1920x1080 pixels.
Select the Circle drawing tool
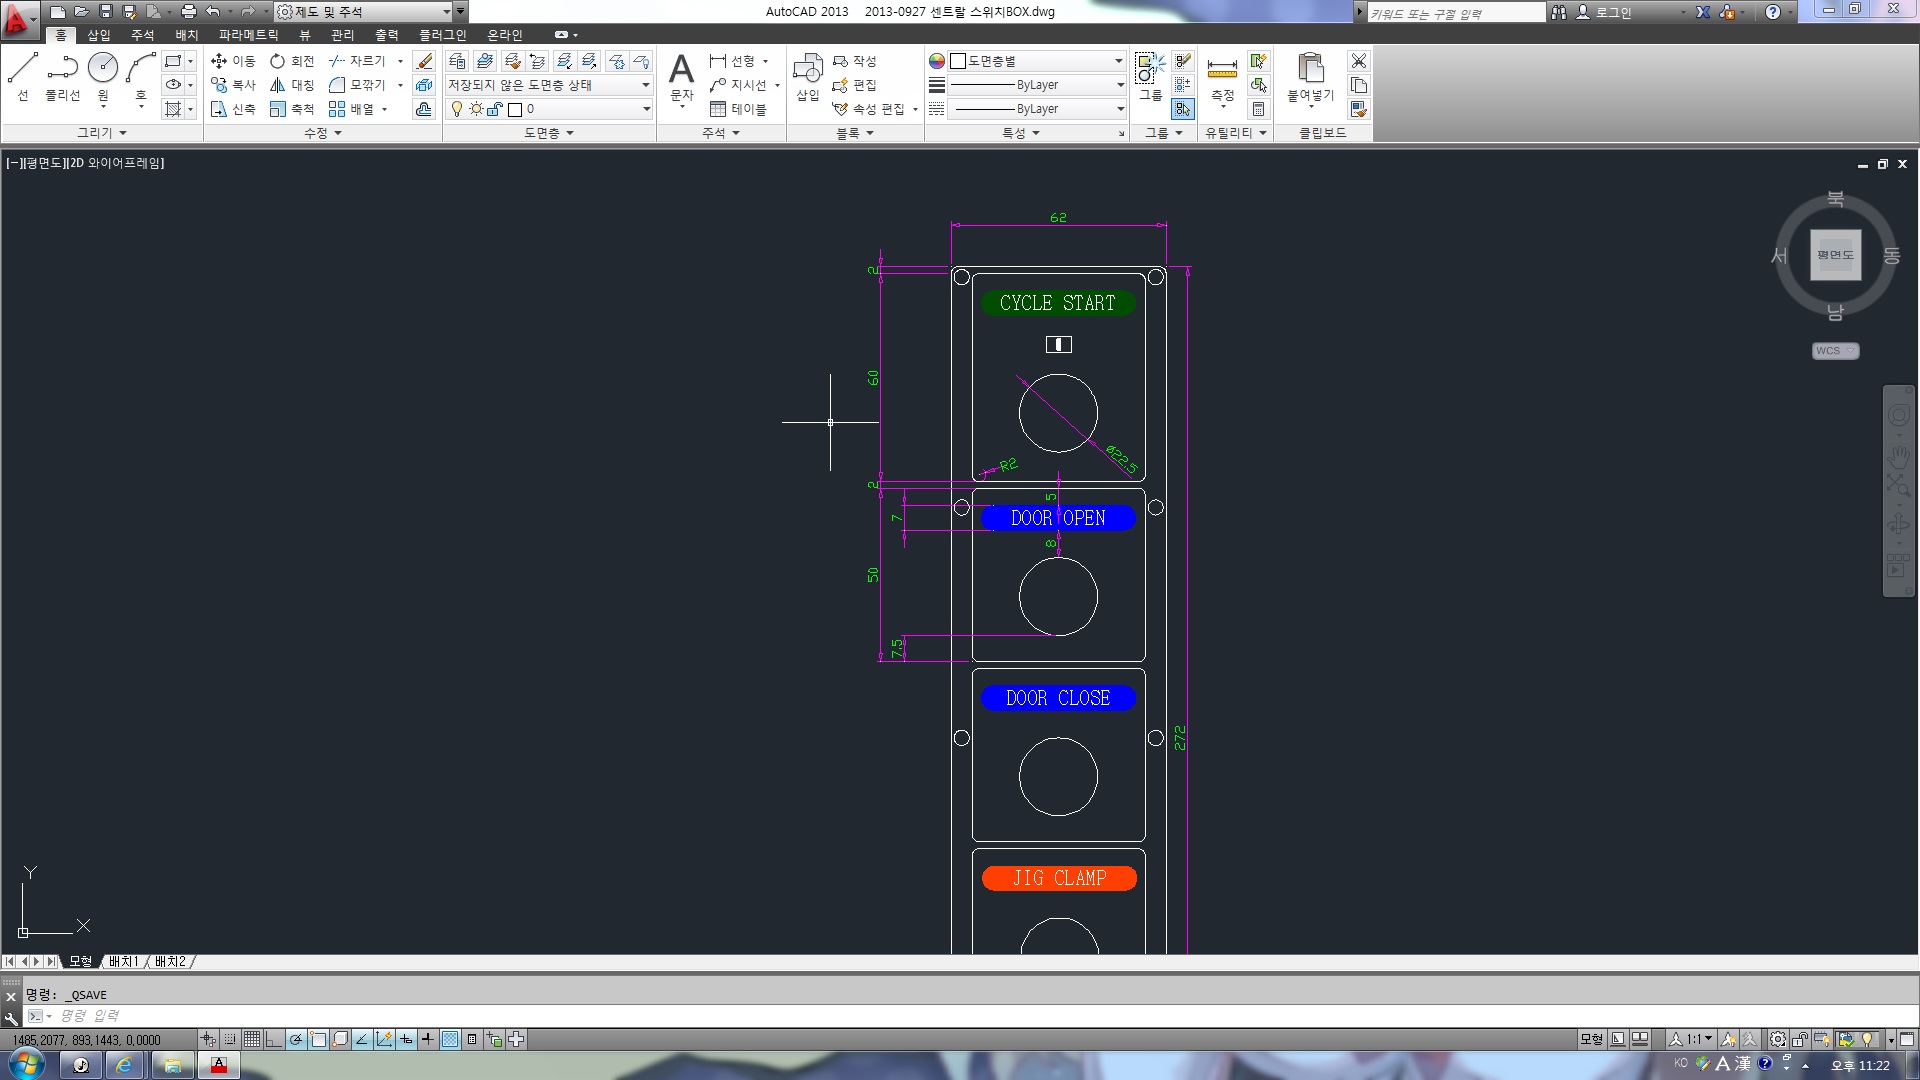click(102, 68)
